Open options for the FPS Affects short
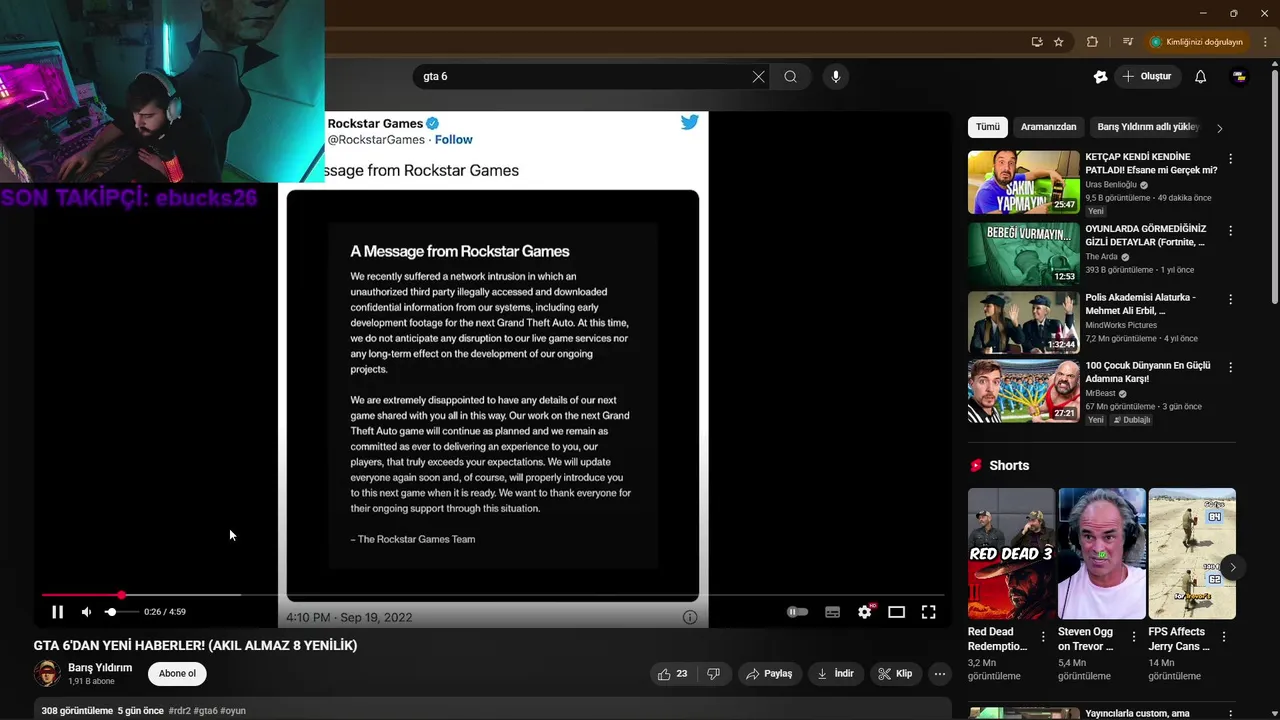The height and width of the screenshot is (720, 1280). click(1224, 637)
